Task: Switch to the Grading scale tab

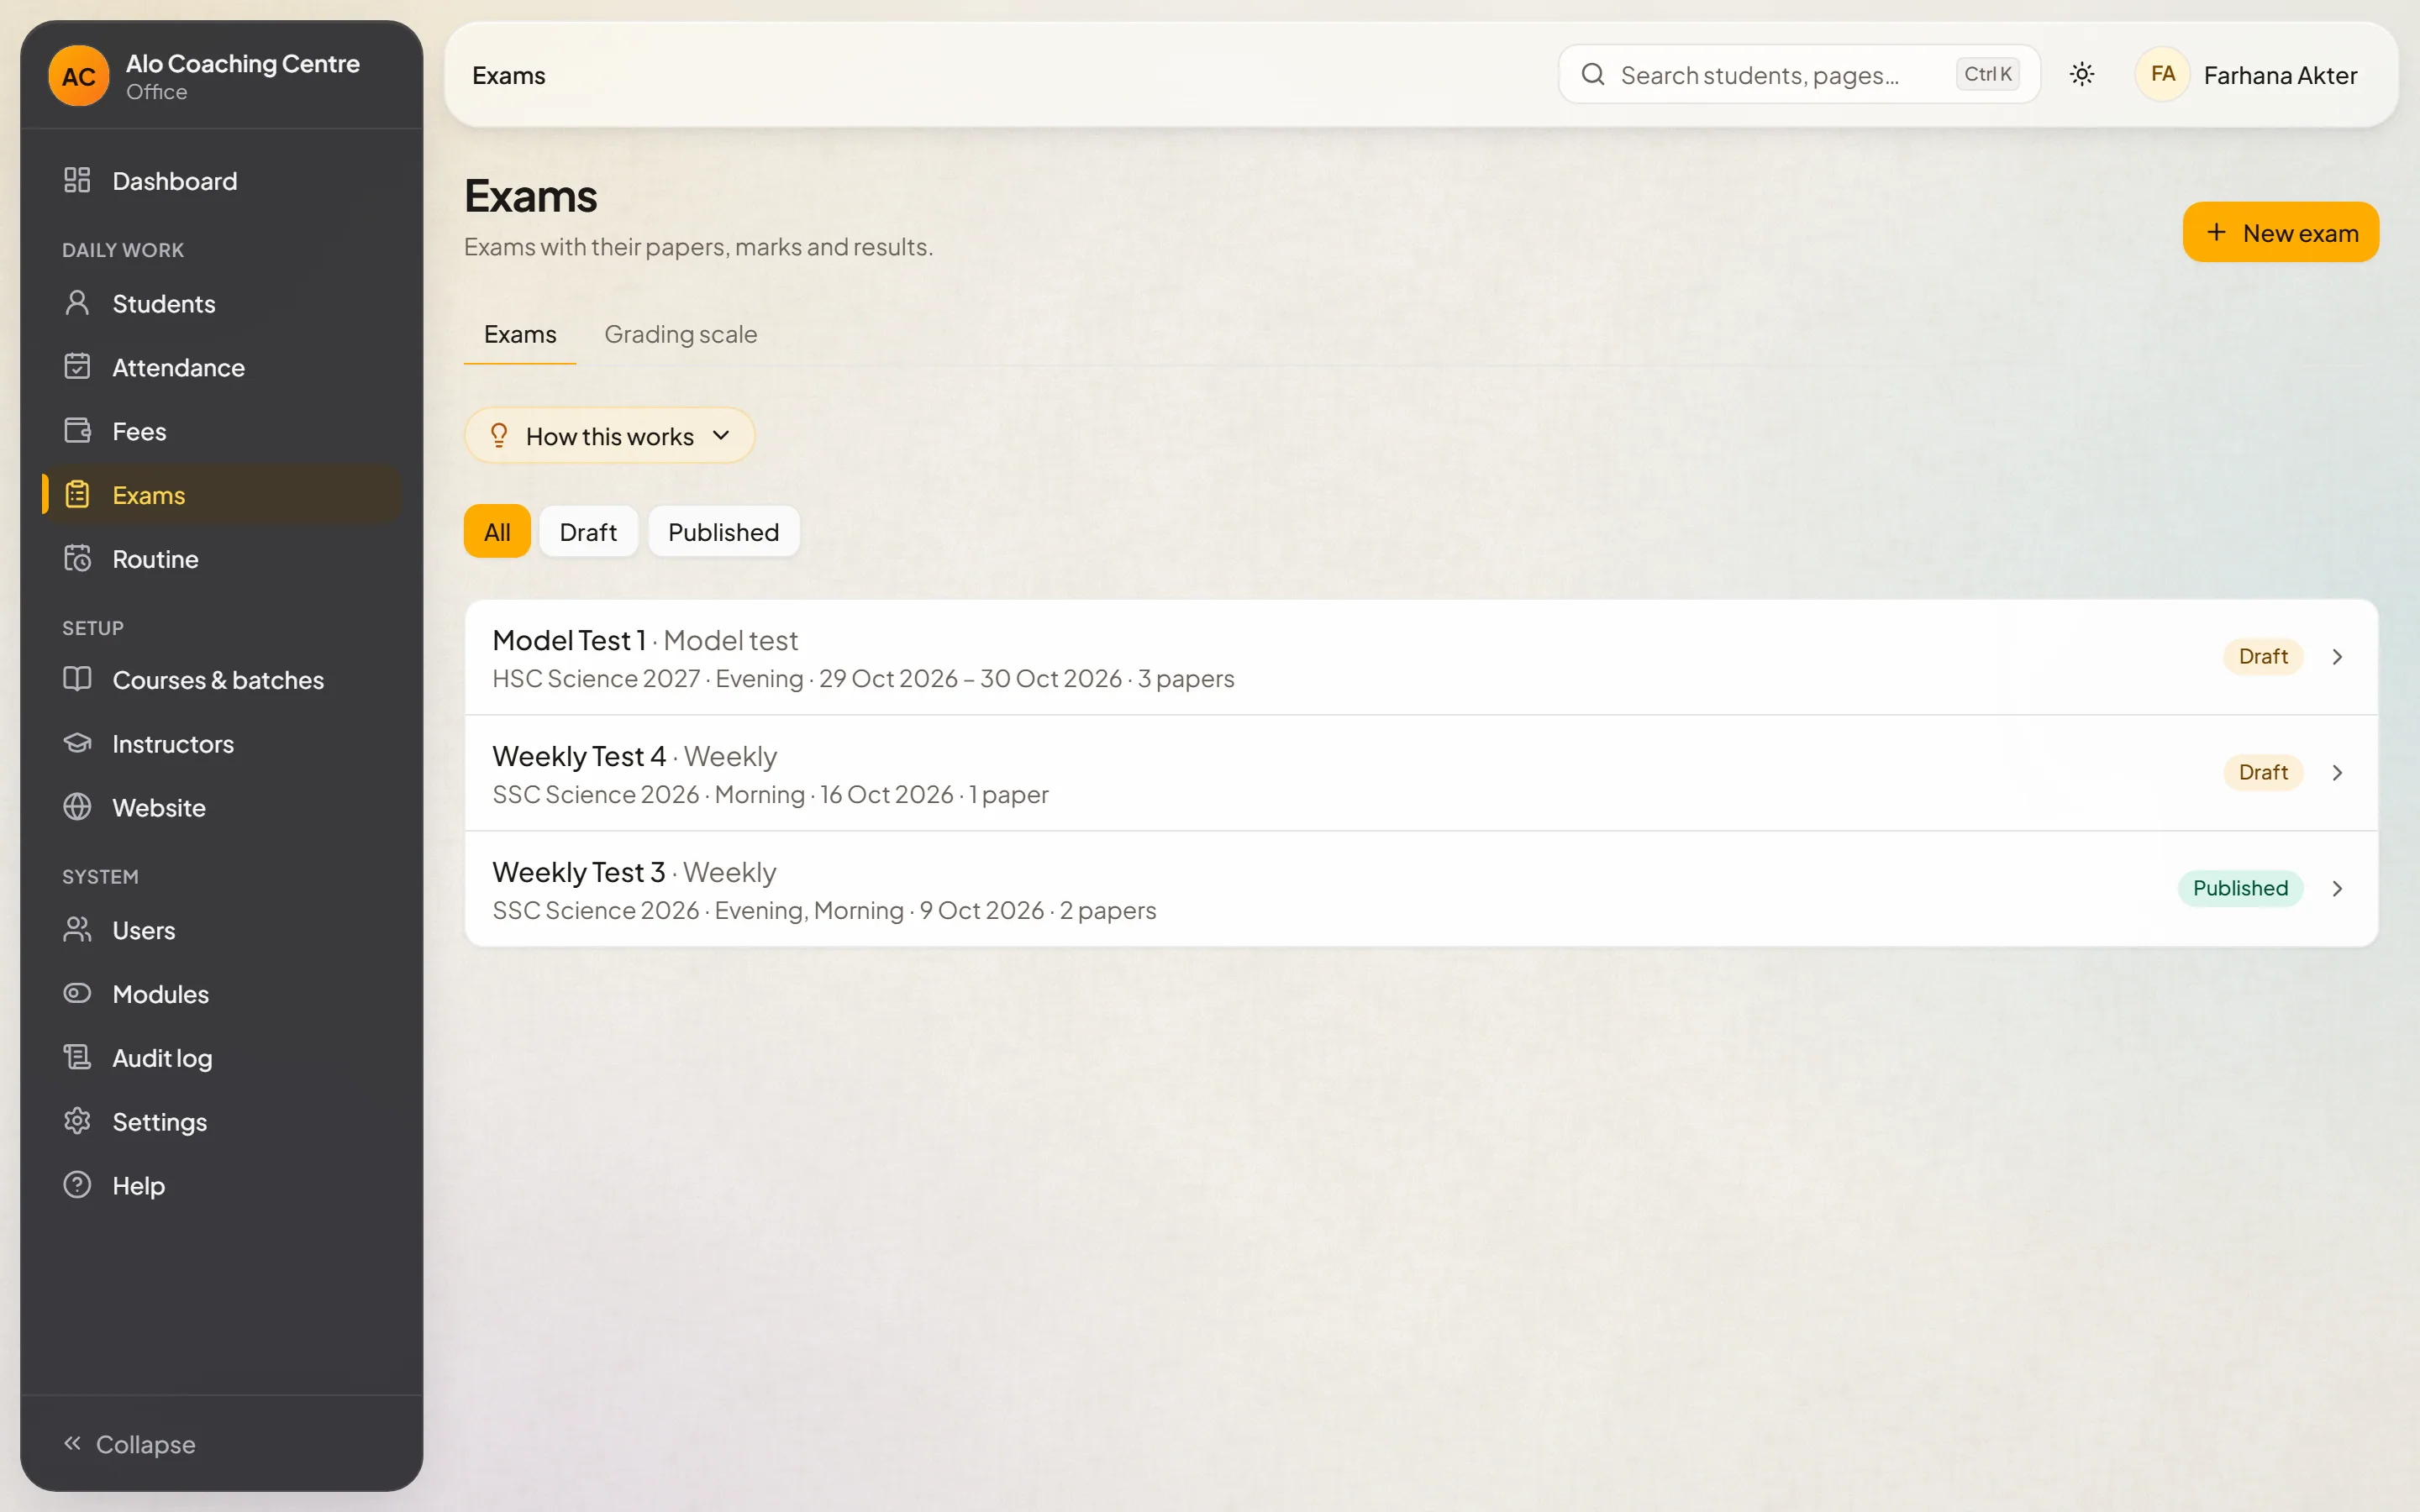Action: coord(680,334)
